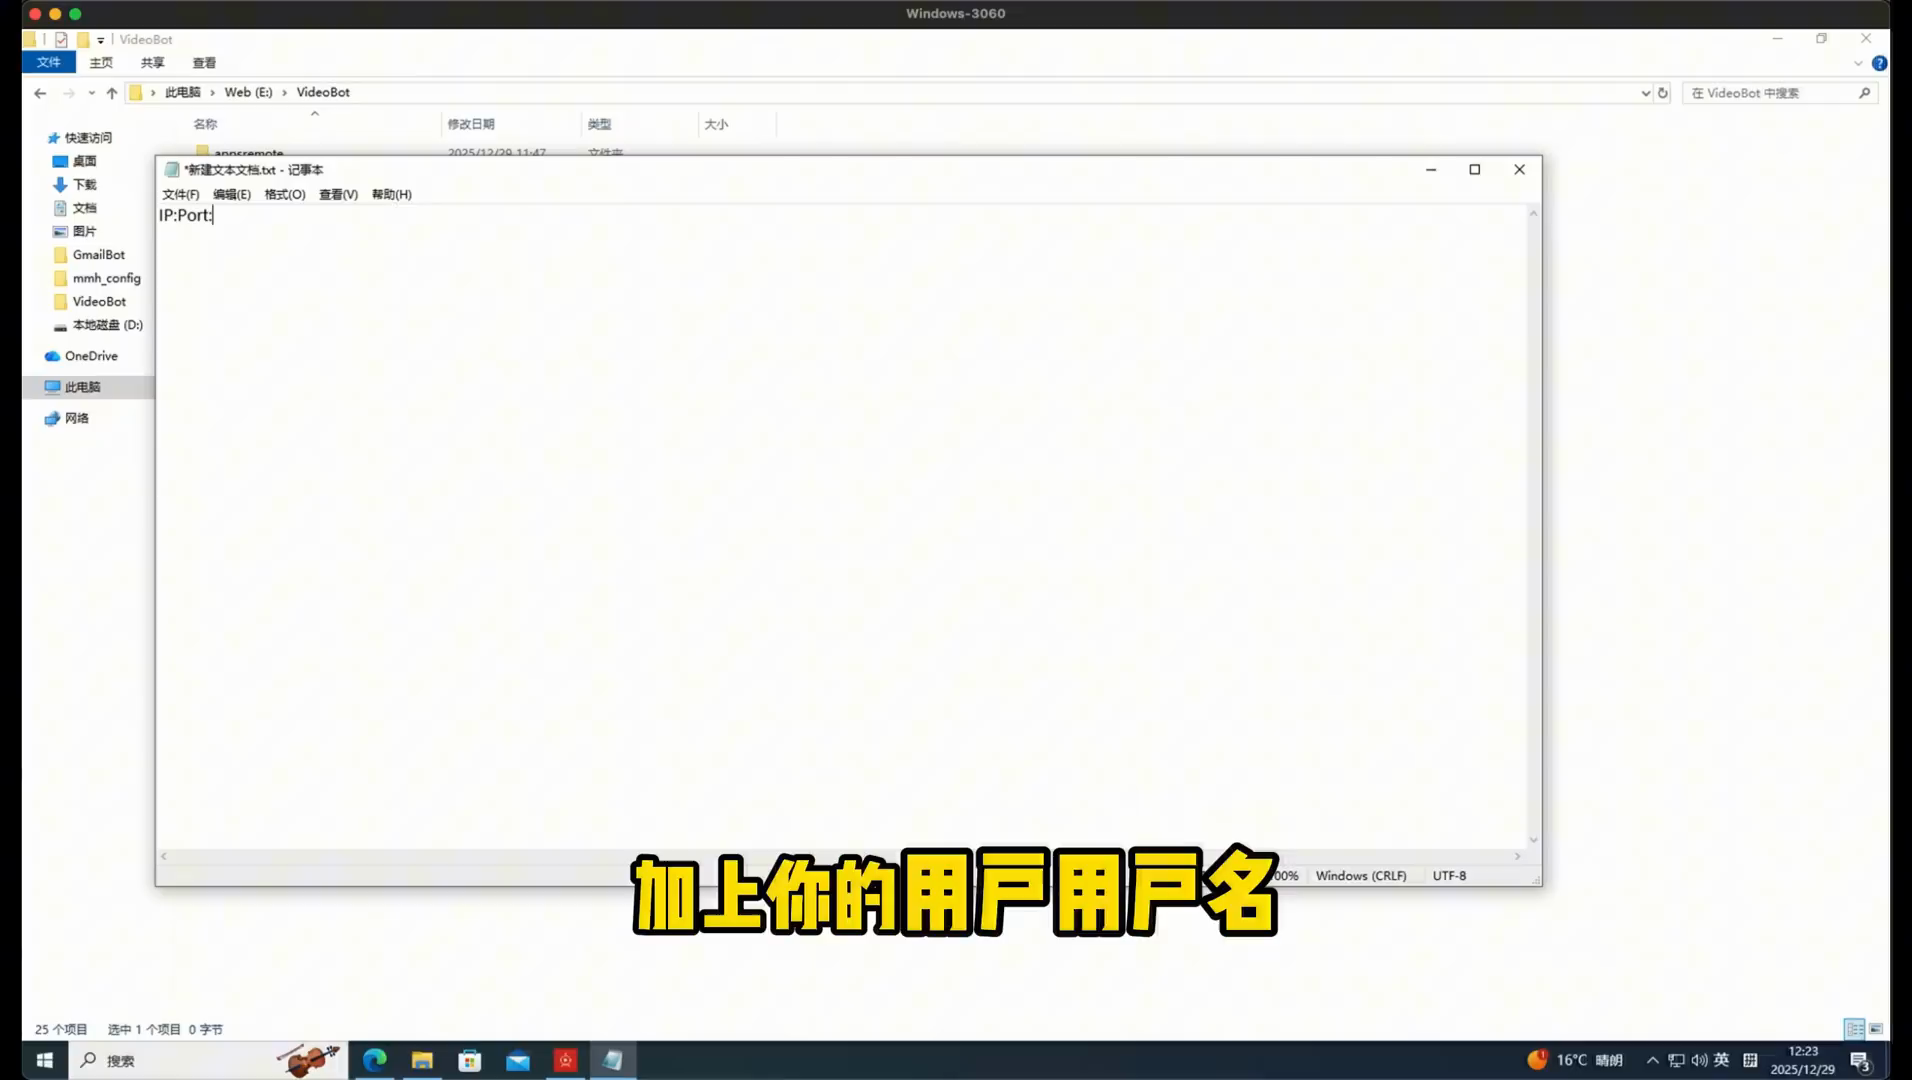The width and height of the screenshot is (1912, 1080).
Task: Click in the Notepad text area
Action: point(842,527)
